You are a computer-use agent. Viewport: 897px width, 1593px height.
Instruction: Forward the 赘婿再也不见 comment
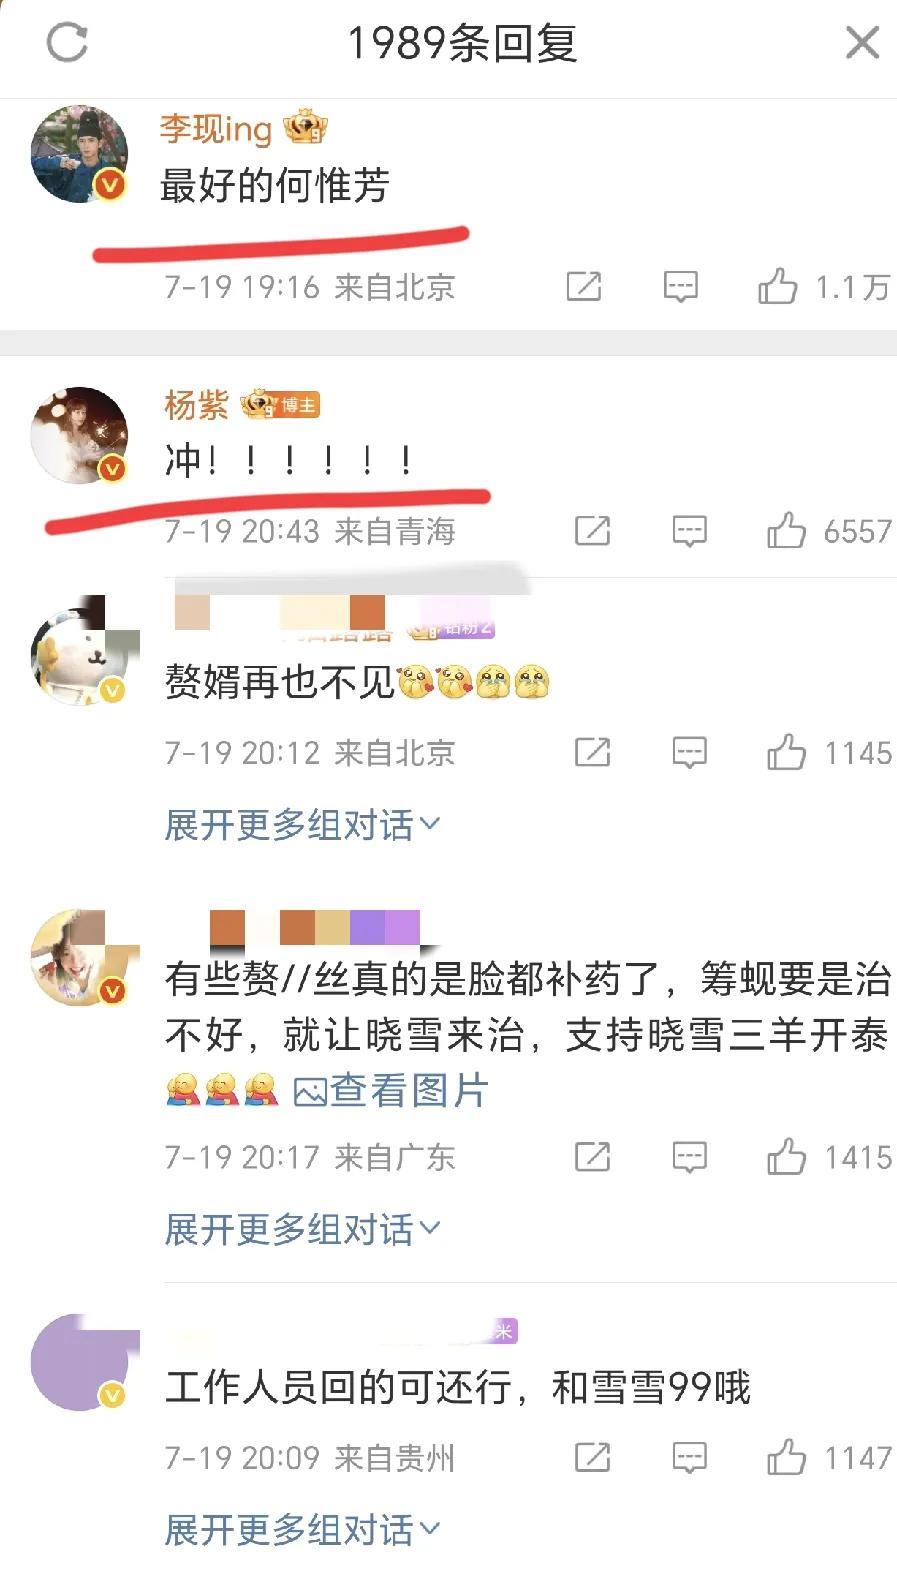click(592, 753)
